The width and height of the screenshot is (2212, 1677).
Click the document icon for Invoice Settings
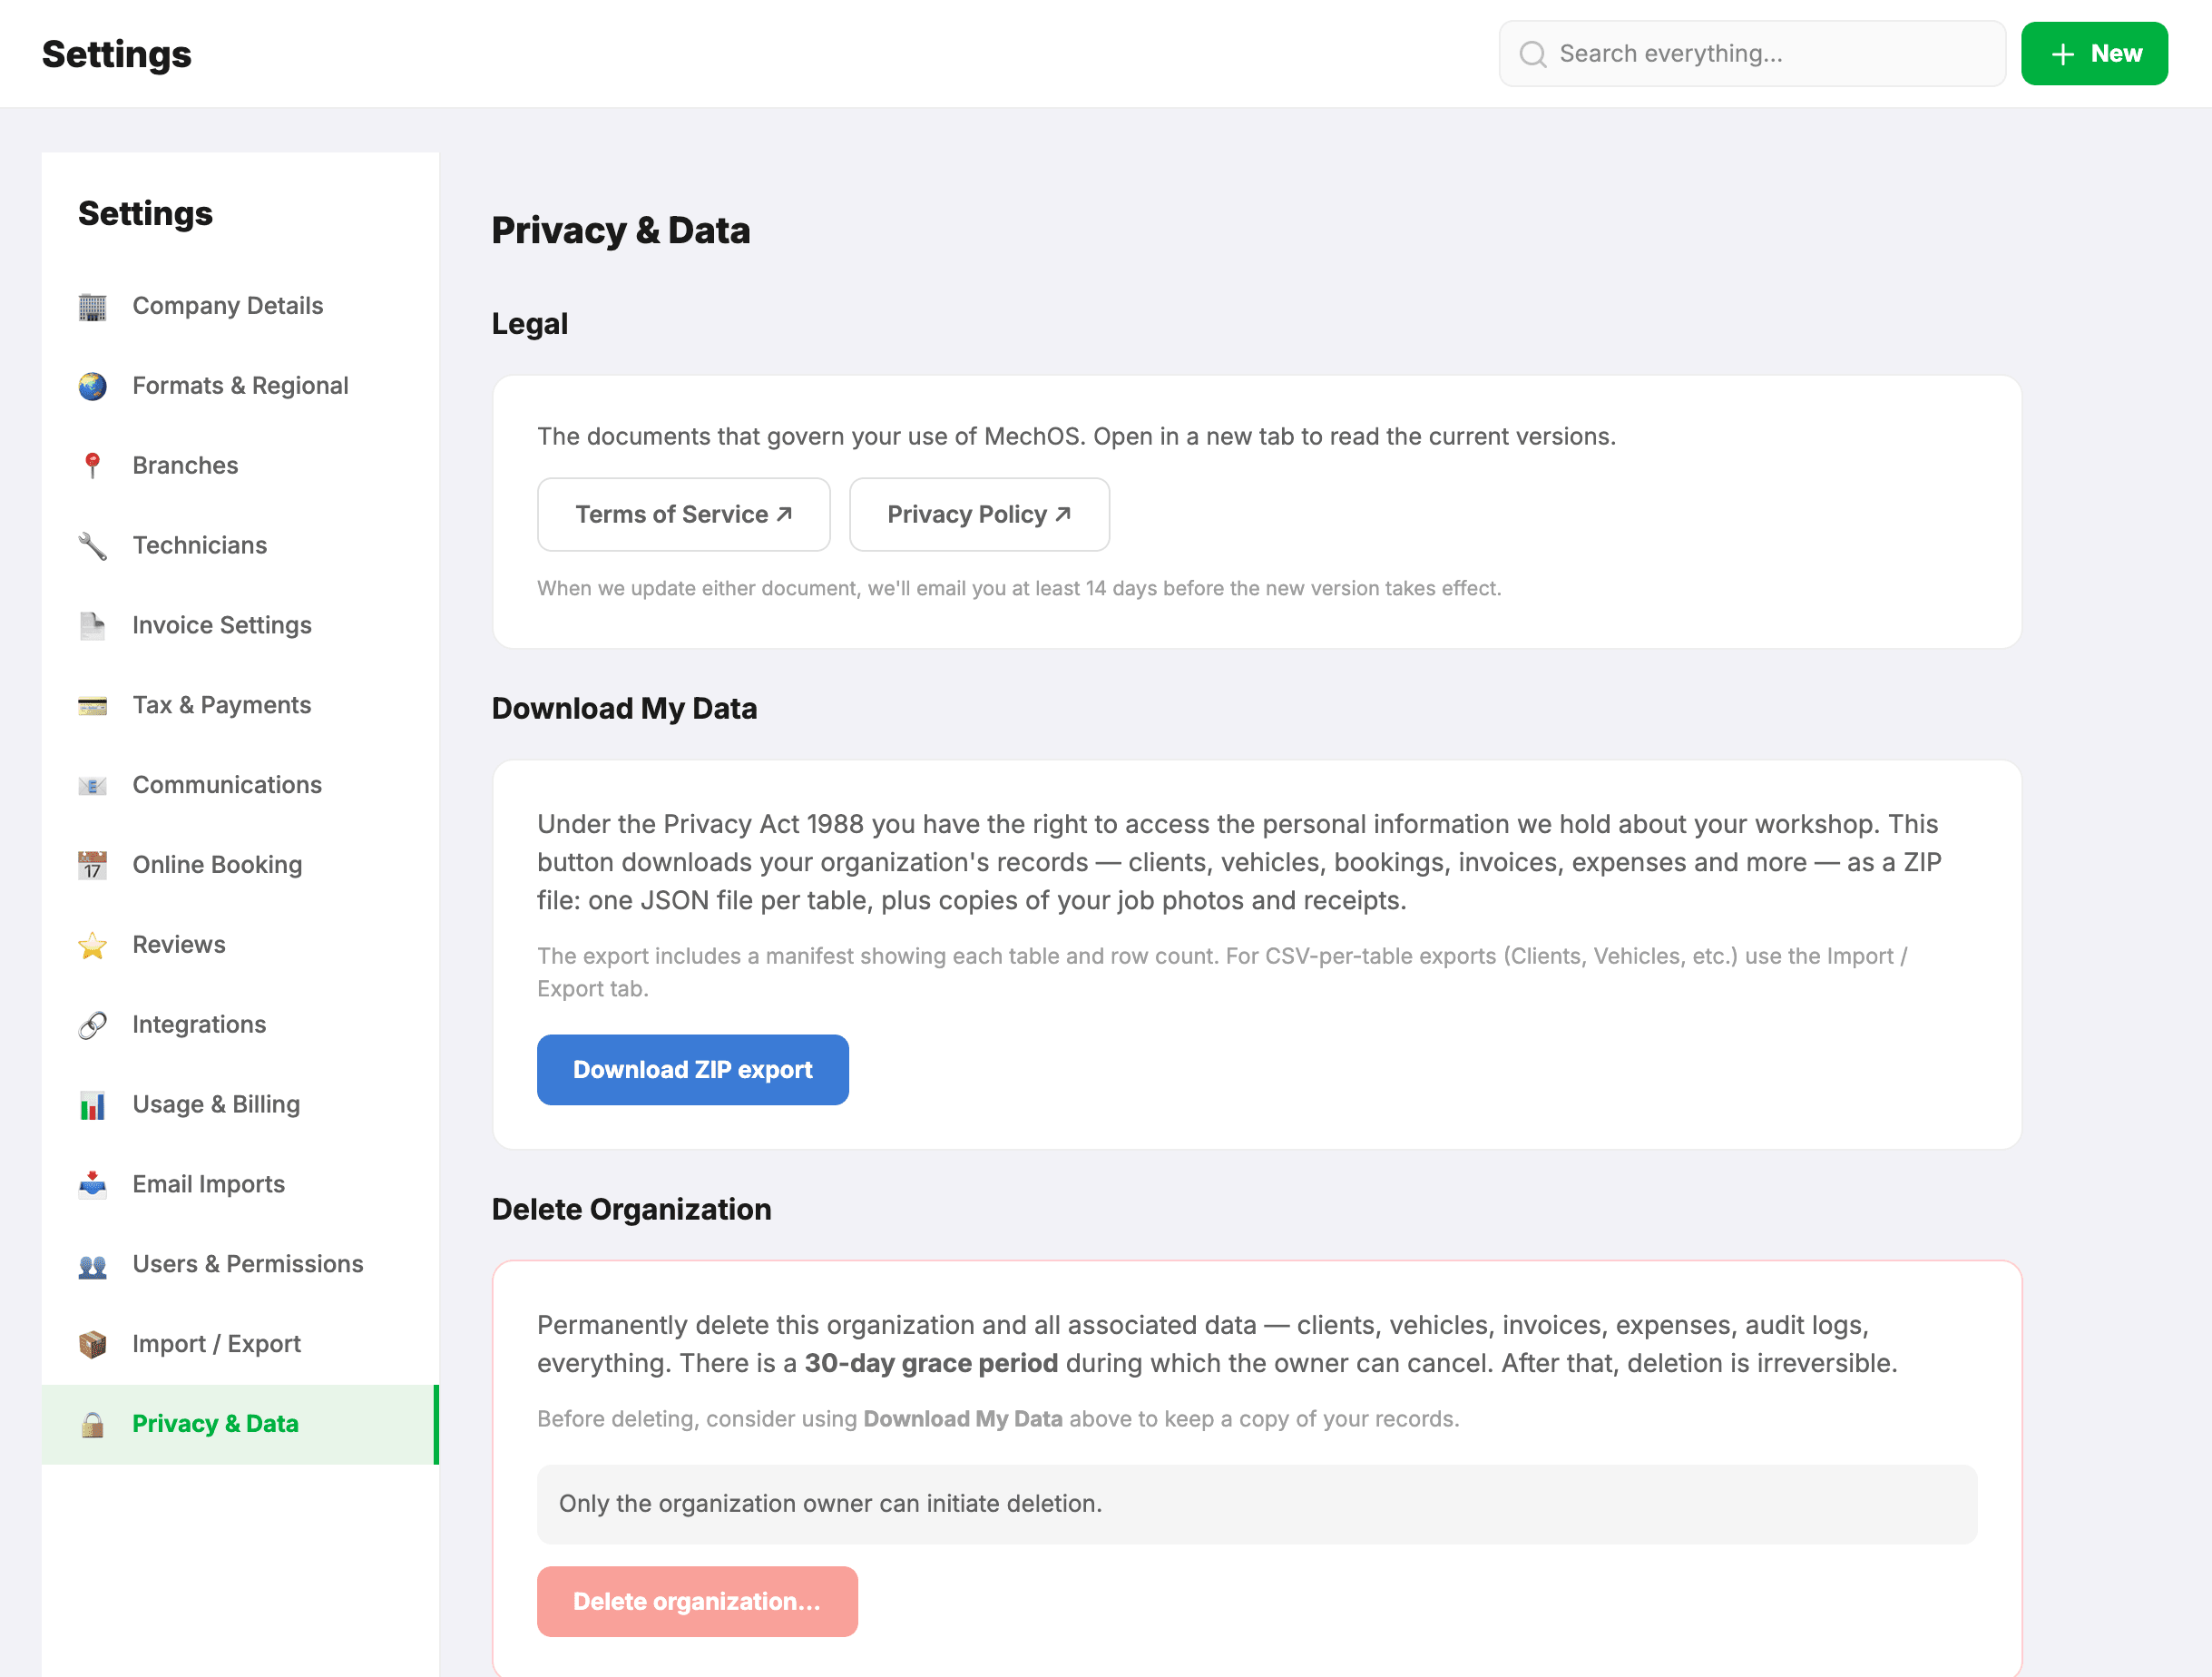92,626
